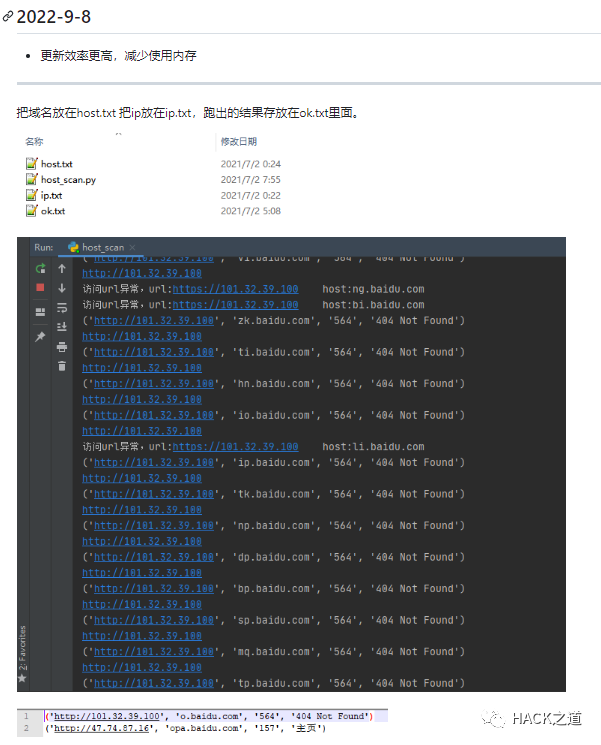The image size is (601, 745).
Task: Click the host_scan.py file icon
Action: point(31,179)
